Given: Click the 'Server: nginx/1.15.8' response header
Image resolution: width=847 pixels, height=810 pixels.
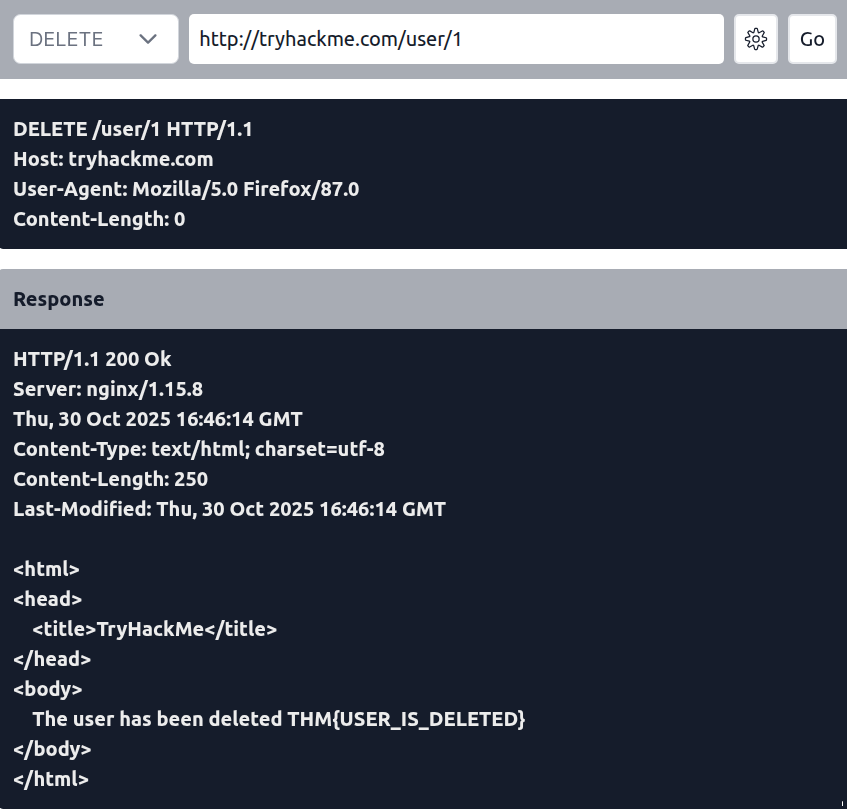Looking at the screenshot, I should pos(108,389).
